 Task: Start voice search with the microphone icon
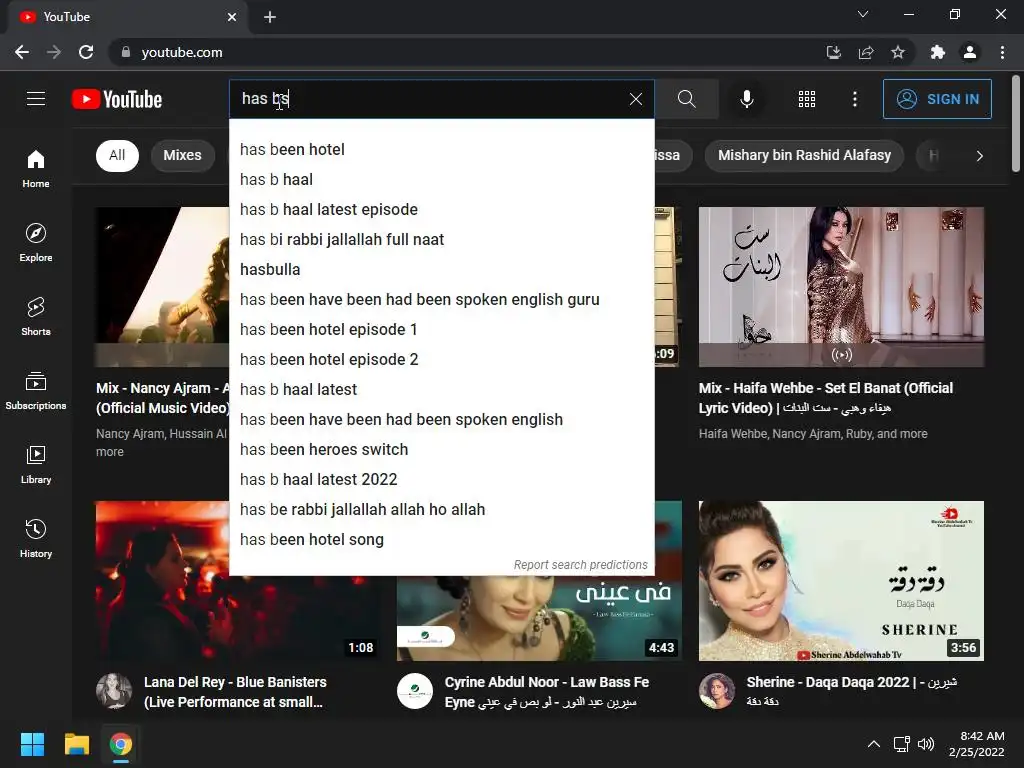pyautogui.click(x=746, y=99)
